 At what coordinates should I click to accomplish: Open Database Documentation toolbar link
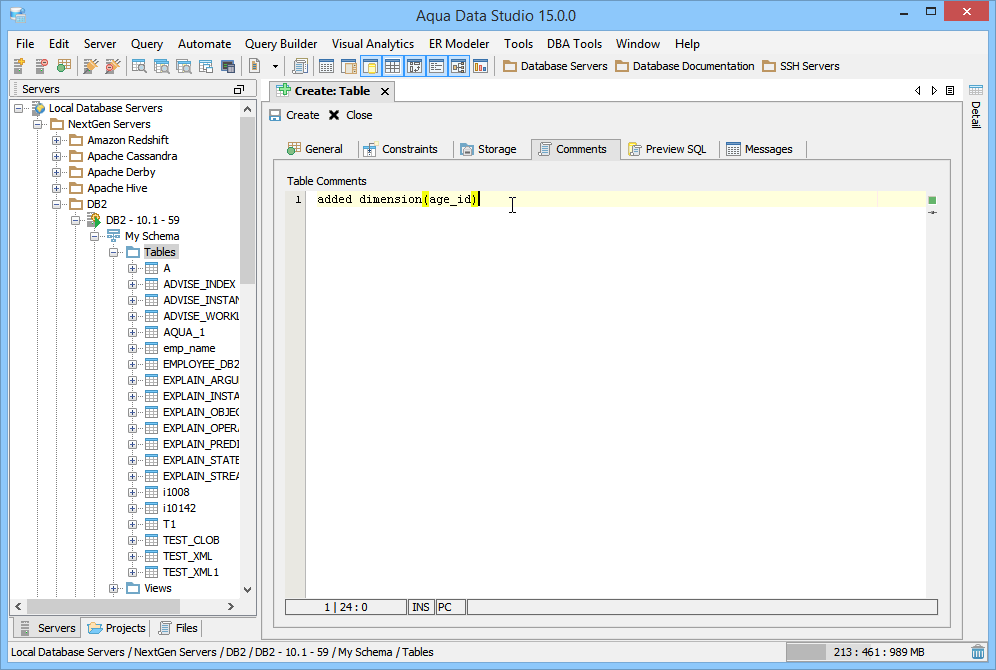pos(684,66)
